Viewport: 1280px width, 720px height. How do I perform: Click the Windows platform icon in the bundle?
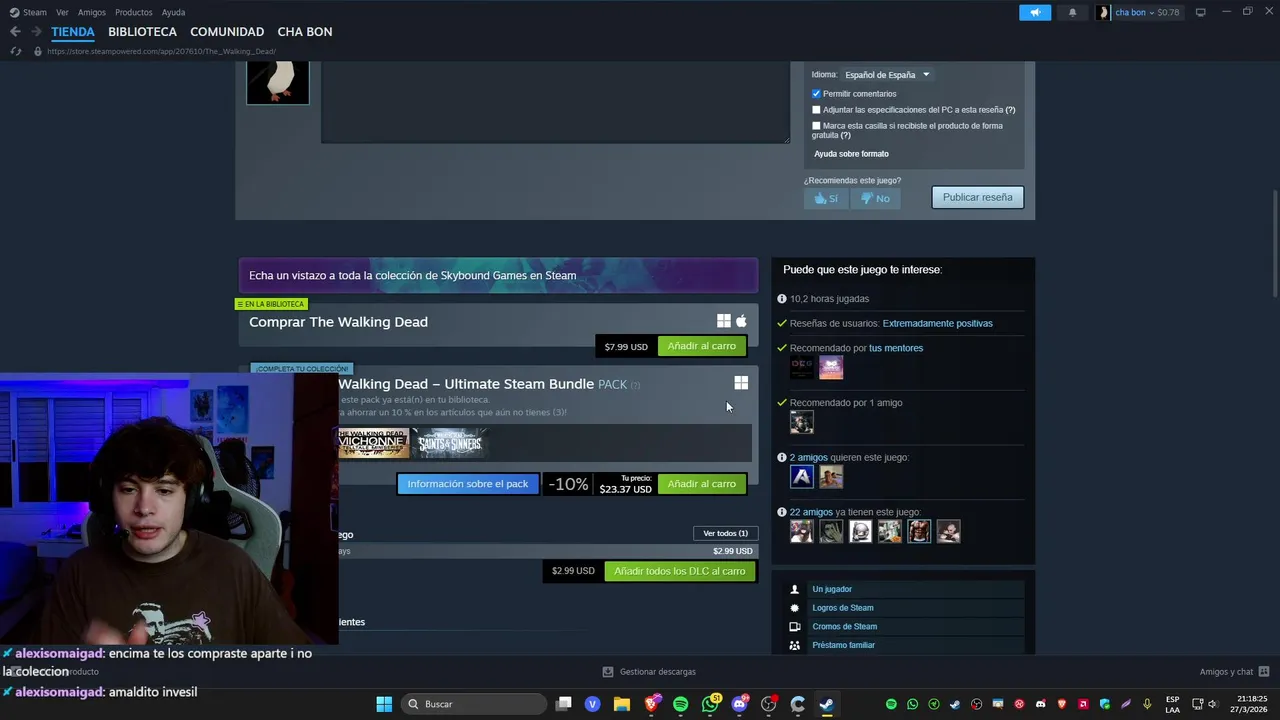741,383
